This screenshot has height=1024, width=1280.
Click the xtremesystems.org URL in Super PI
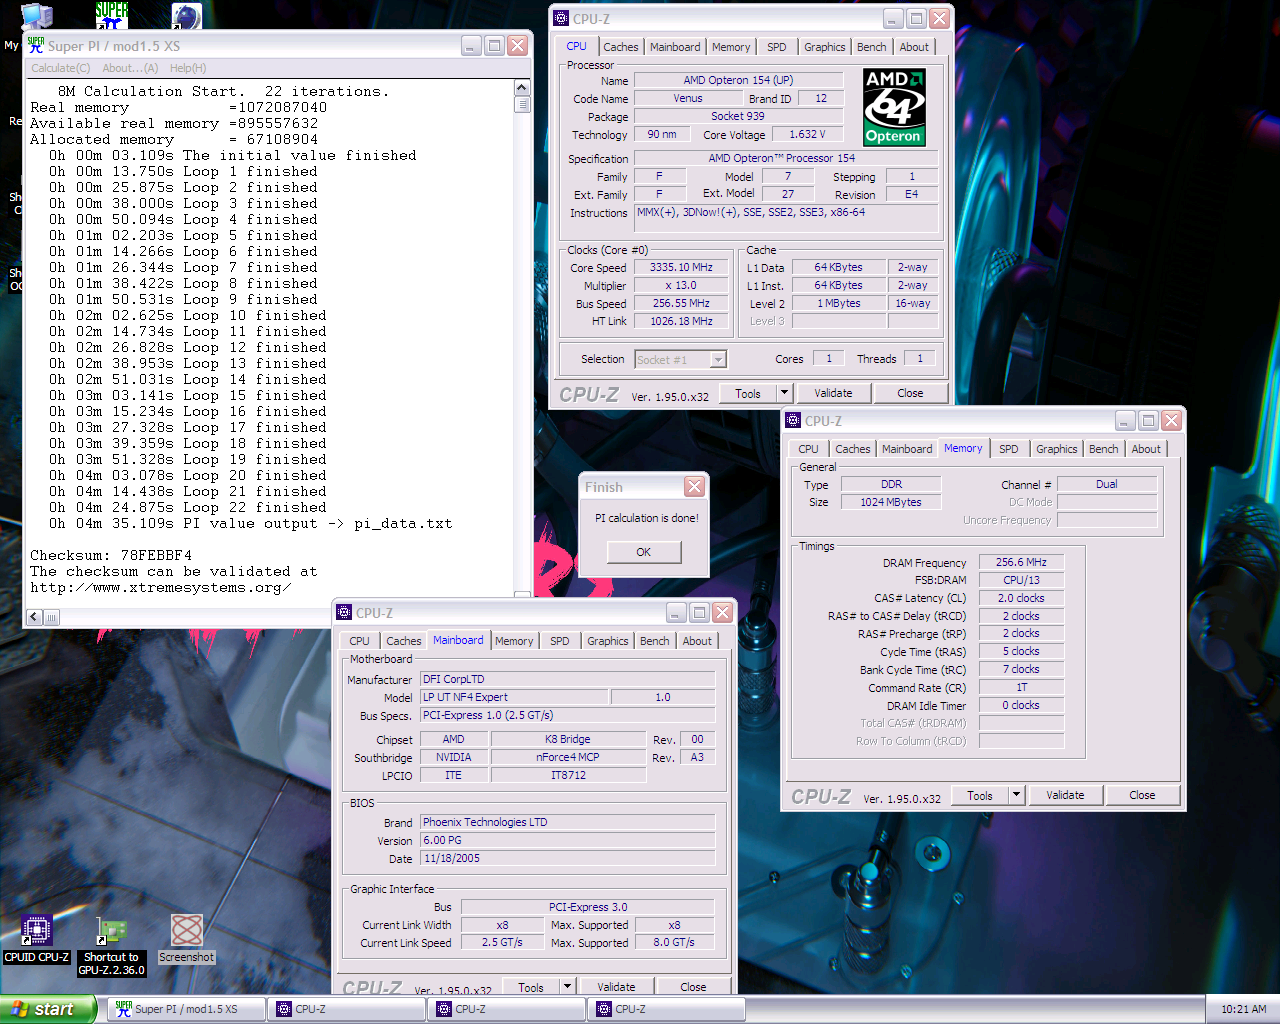(161, 588)
